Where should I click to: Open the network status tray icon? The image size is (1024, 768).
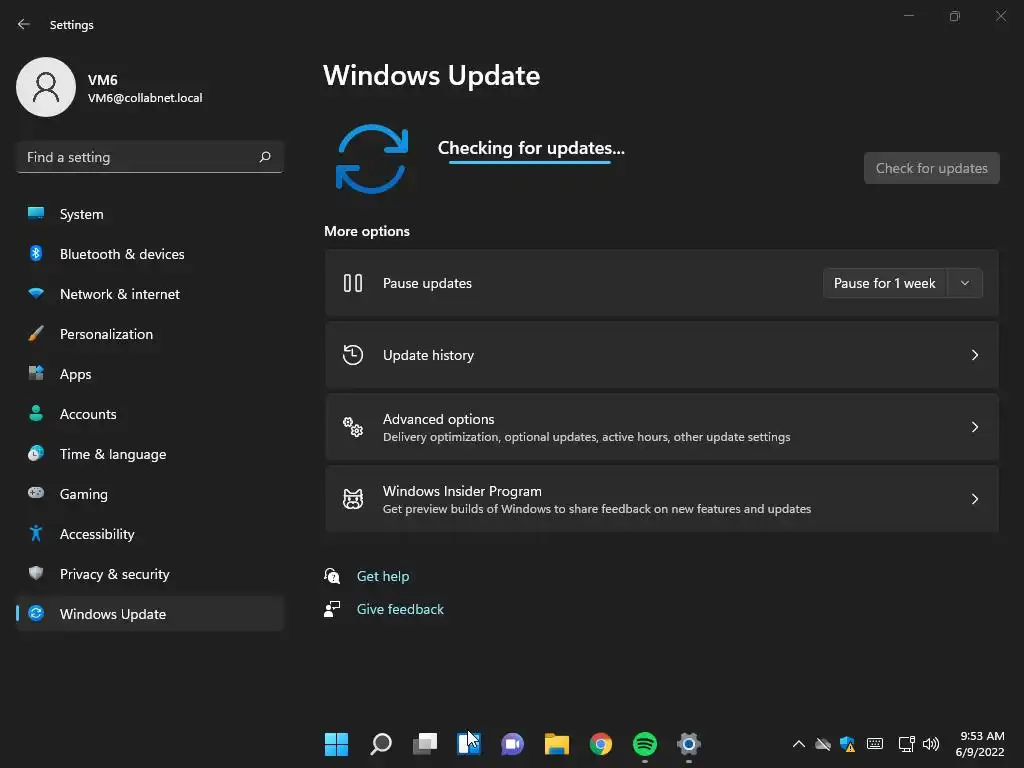click(x=906, y=744)
